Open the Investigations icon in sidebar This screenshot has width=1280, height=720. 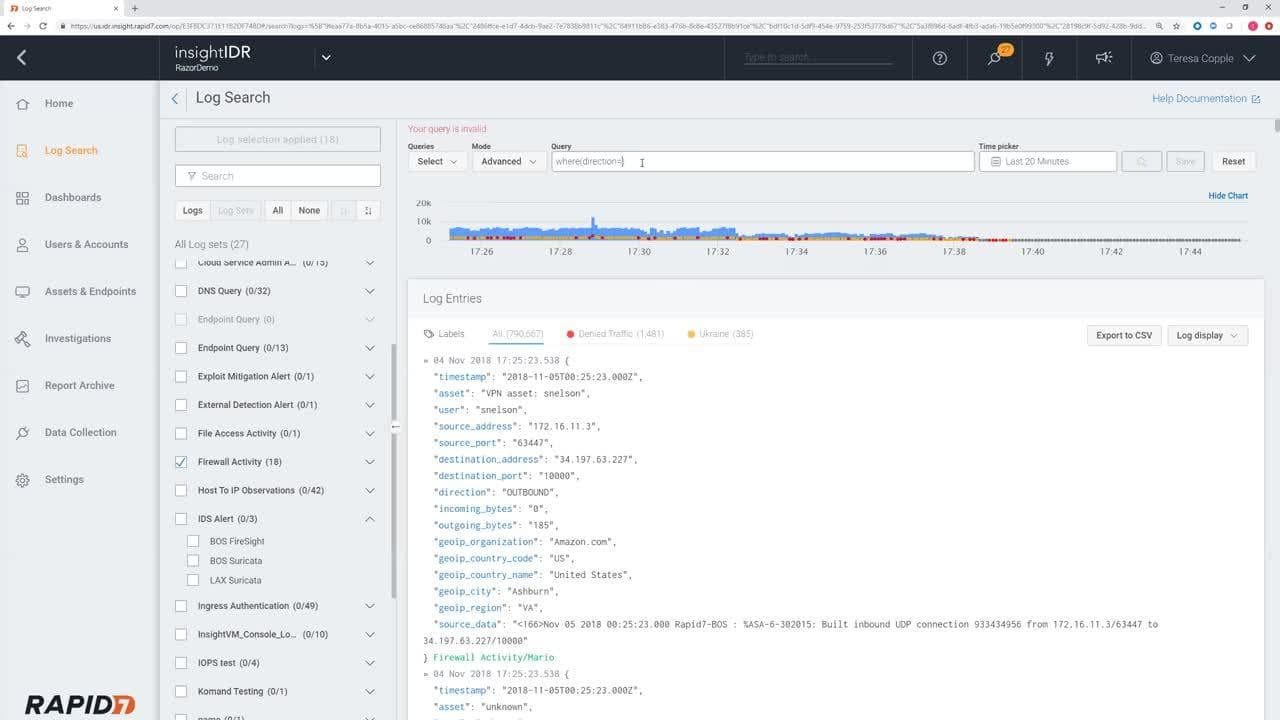point(22,338)
